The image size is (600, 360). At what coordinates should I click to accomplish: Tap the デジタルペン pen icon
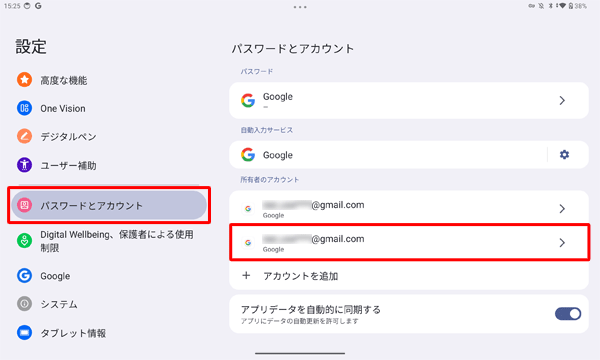(24, 137)
